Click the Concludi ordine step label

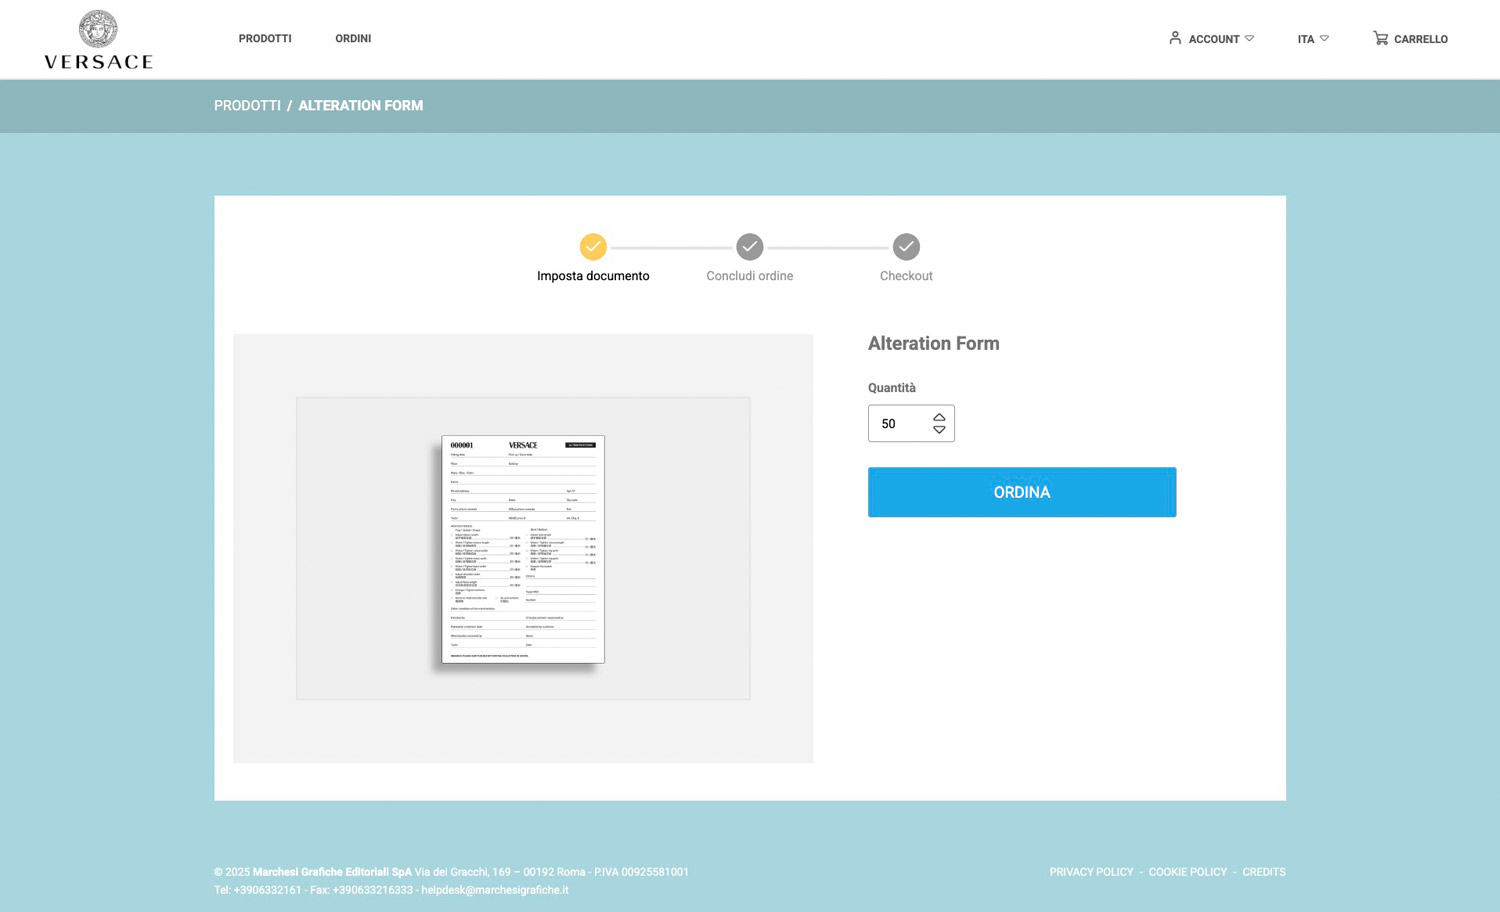pos(750,276)
